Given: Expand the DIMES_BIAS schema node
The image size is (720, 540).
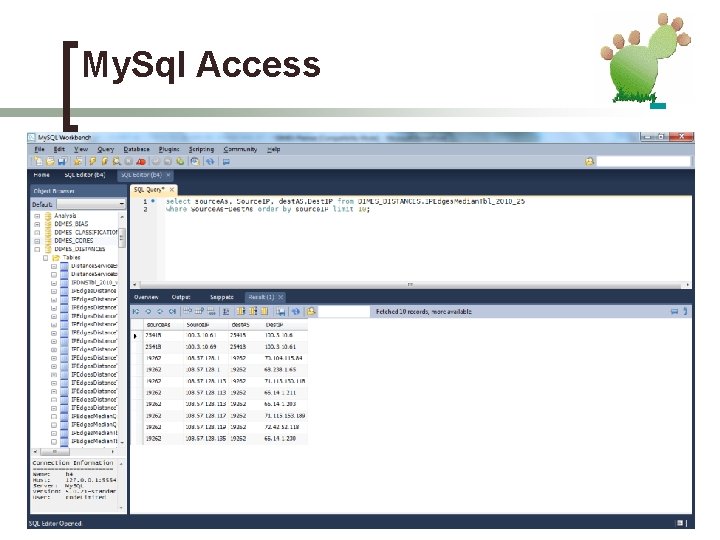Looking at the screenshot, I should point(37,224).
